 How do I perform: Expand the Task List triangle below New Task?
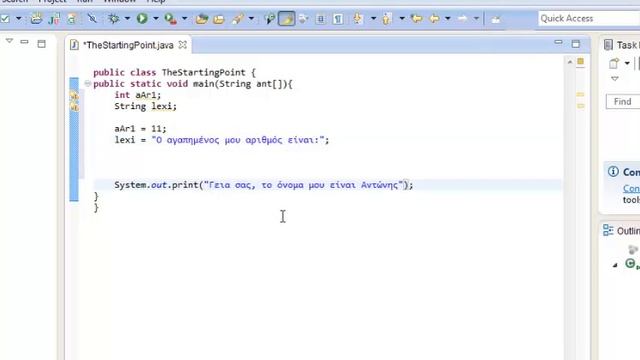[615, 78]
